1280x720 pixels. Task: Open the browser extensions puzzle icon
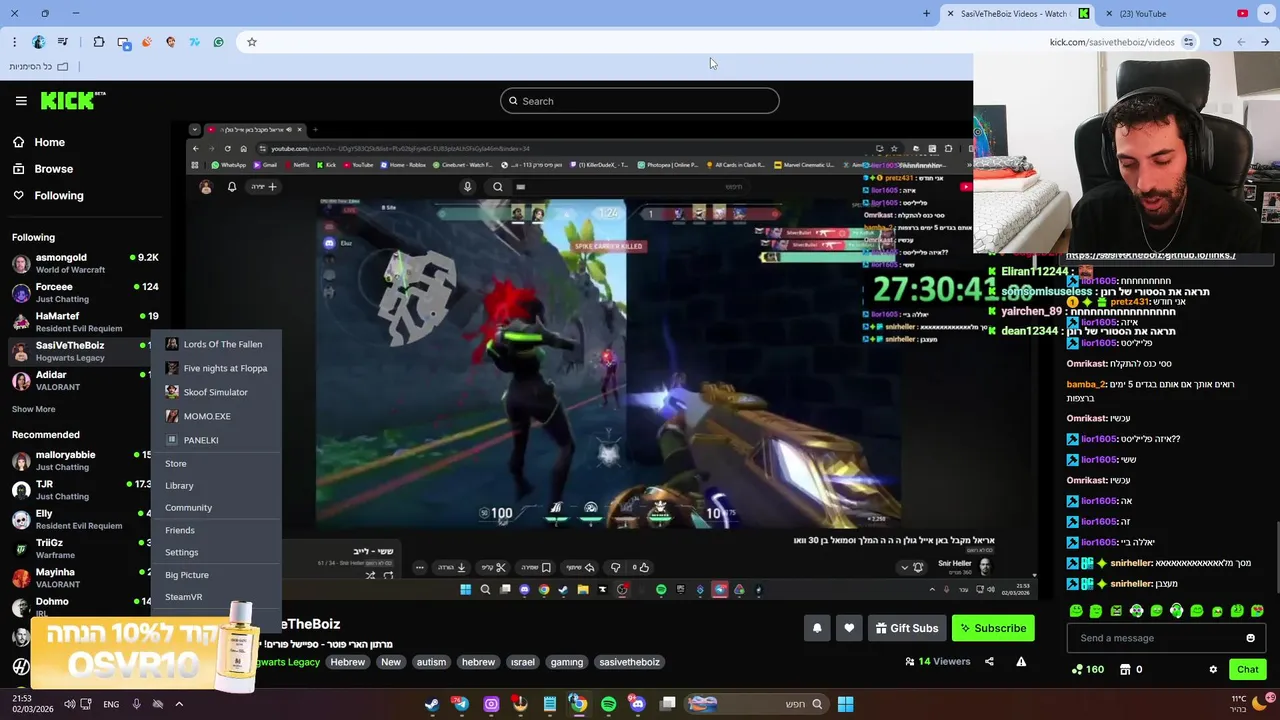pyautogui.click(x=99, y=42)
